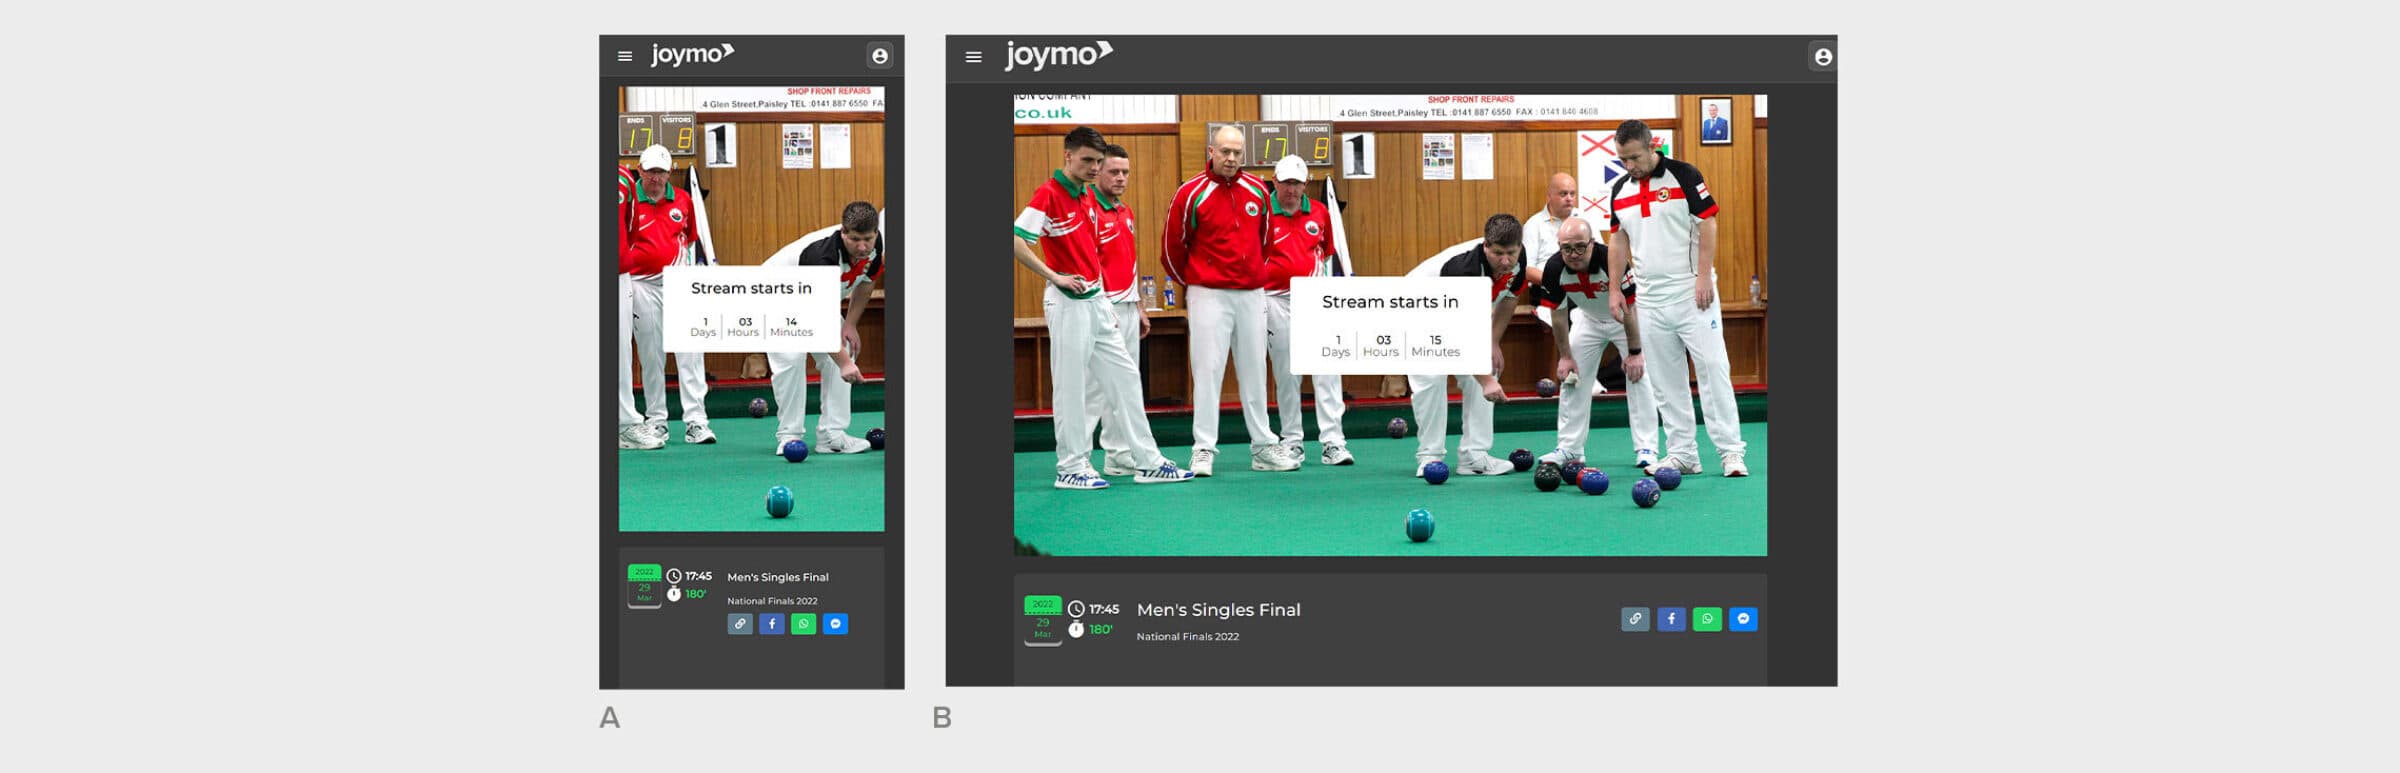Share to Facebook in desktop view B

pos(1671,619)
